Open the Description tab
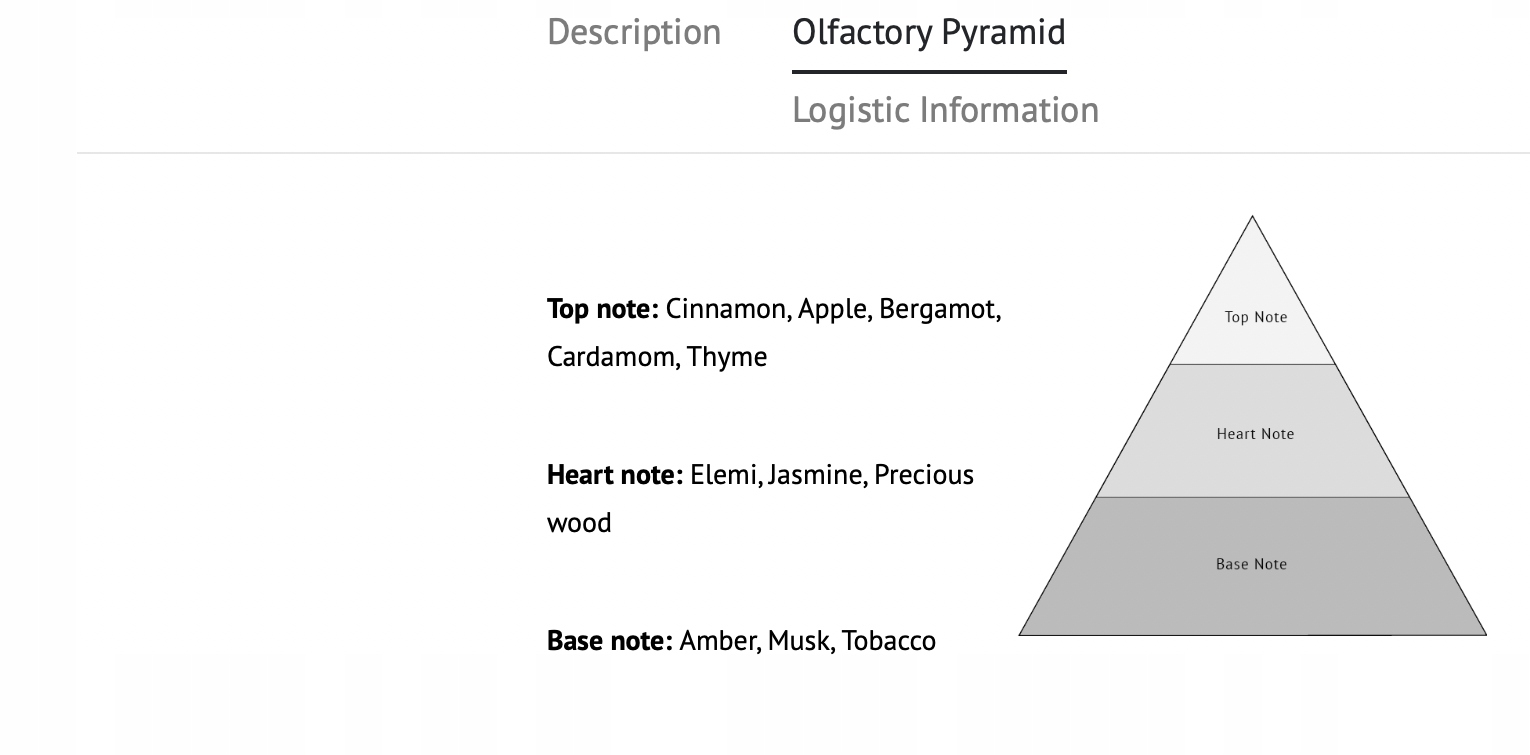This screenshot has height=755, width=1530. point(634,32)
